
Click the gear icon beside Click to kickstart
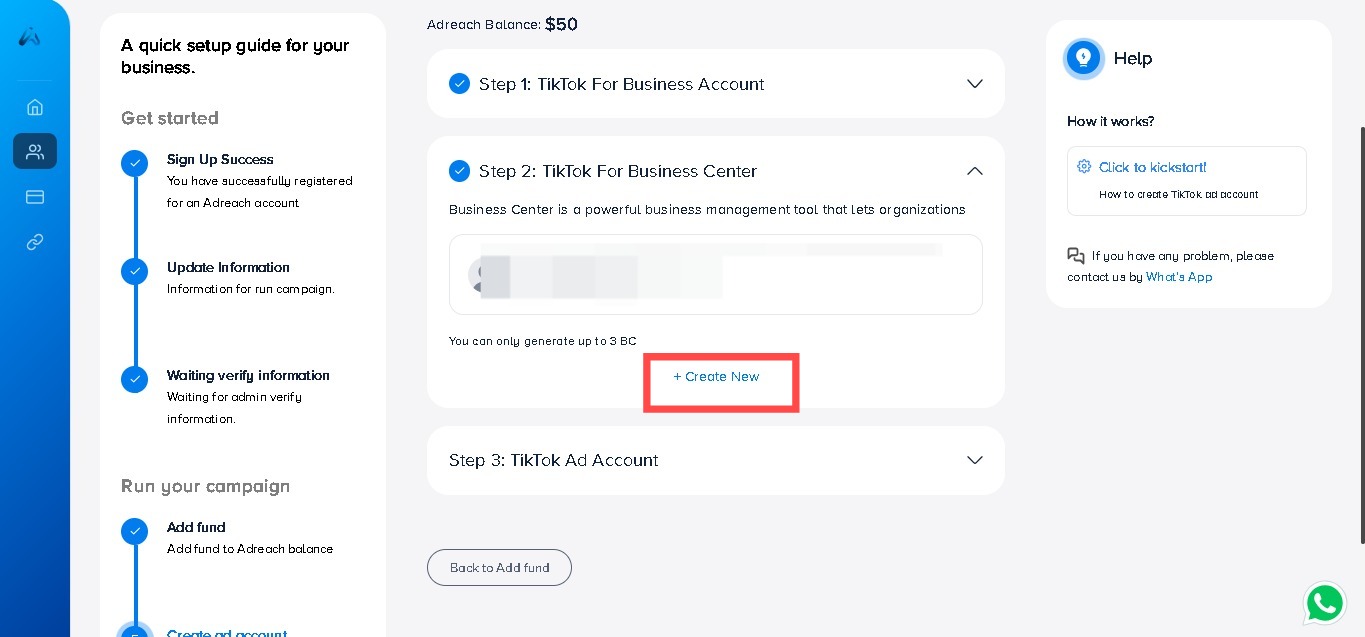pos(1084,167)
